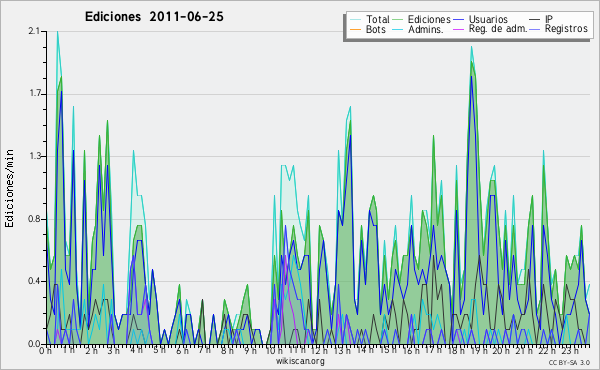
Task: Select the 'Total' legend label
Action: 377,19
